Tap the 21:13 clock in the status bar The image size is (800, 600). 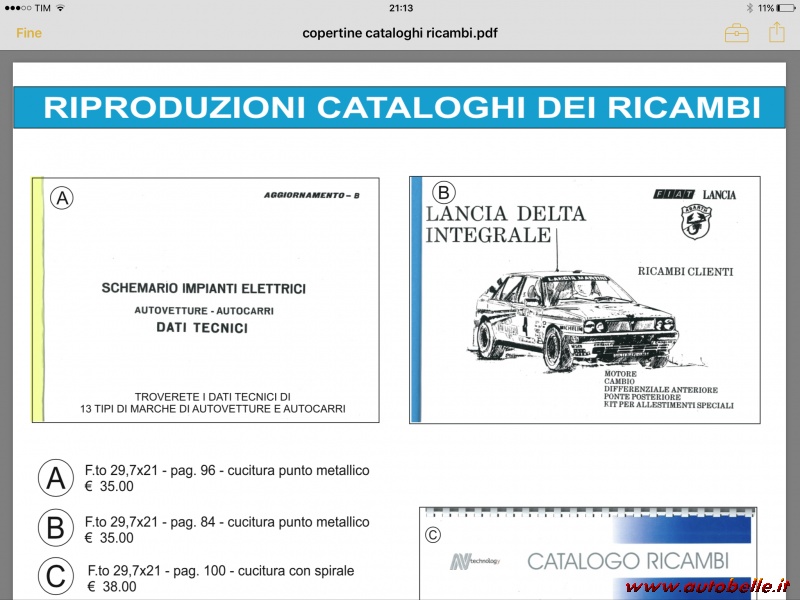tap(400, 8)
